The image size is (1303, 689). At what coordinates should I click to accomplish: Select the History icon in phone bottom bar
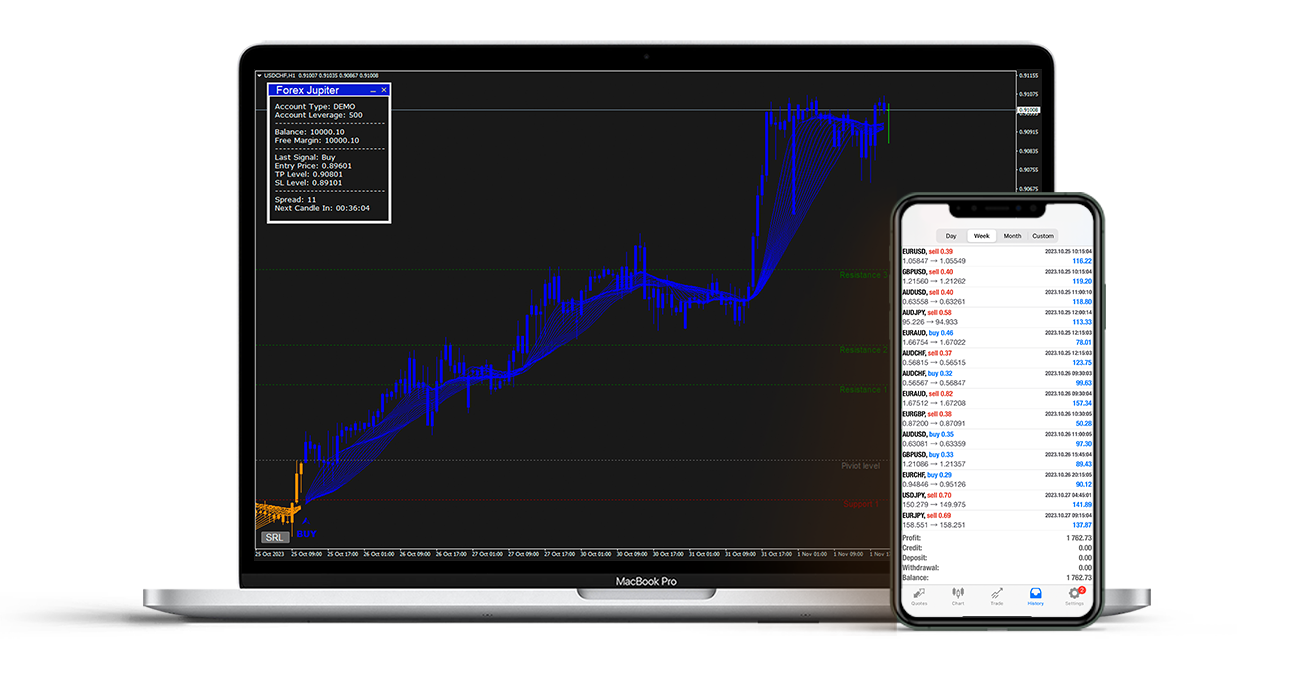[1036, 597]
